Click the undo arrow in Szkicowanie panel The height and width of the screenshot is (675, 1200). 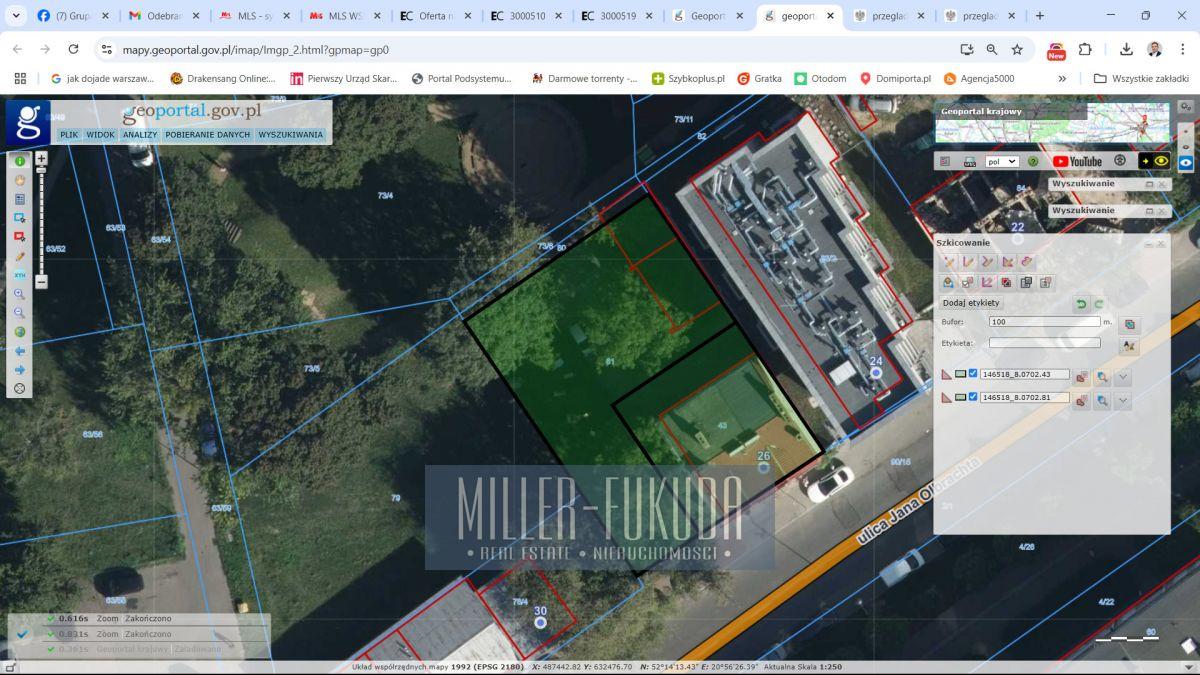coord(1081,304)
